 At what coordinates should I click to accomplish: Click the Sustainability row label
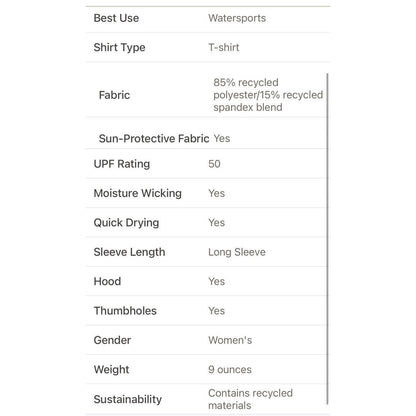128,399
